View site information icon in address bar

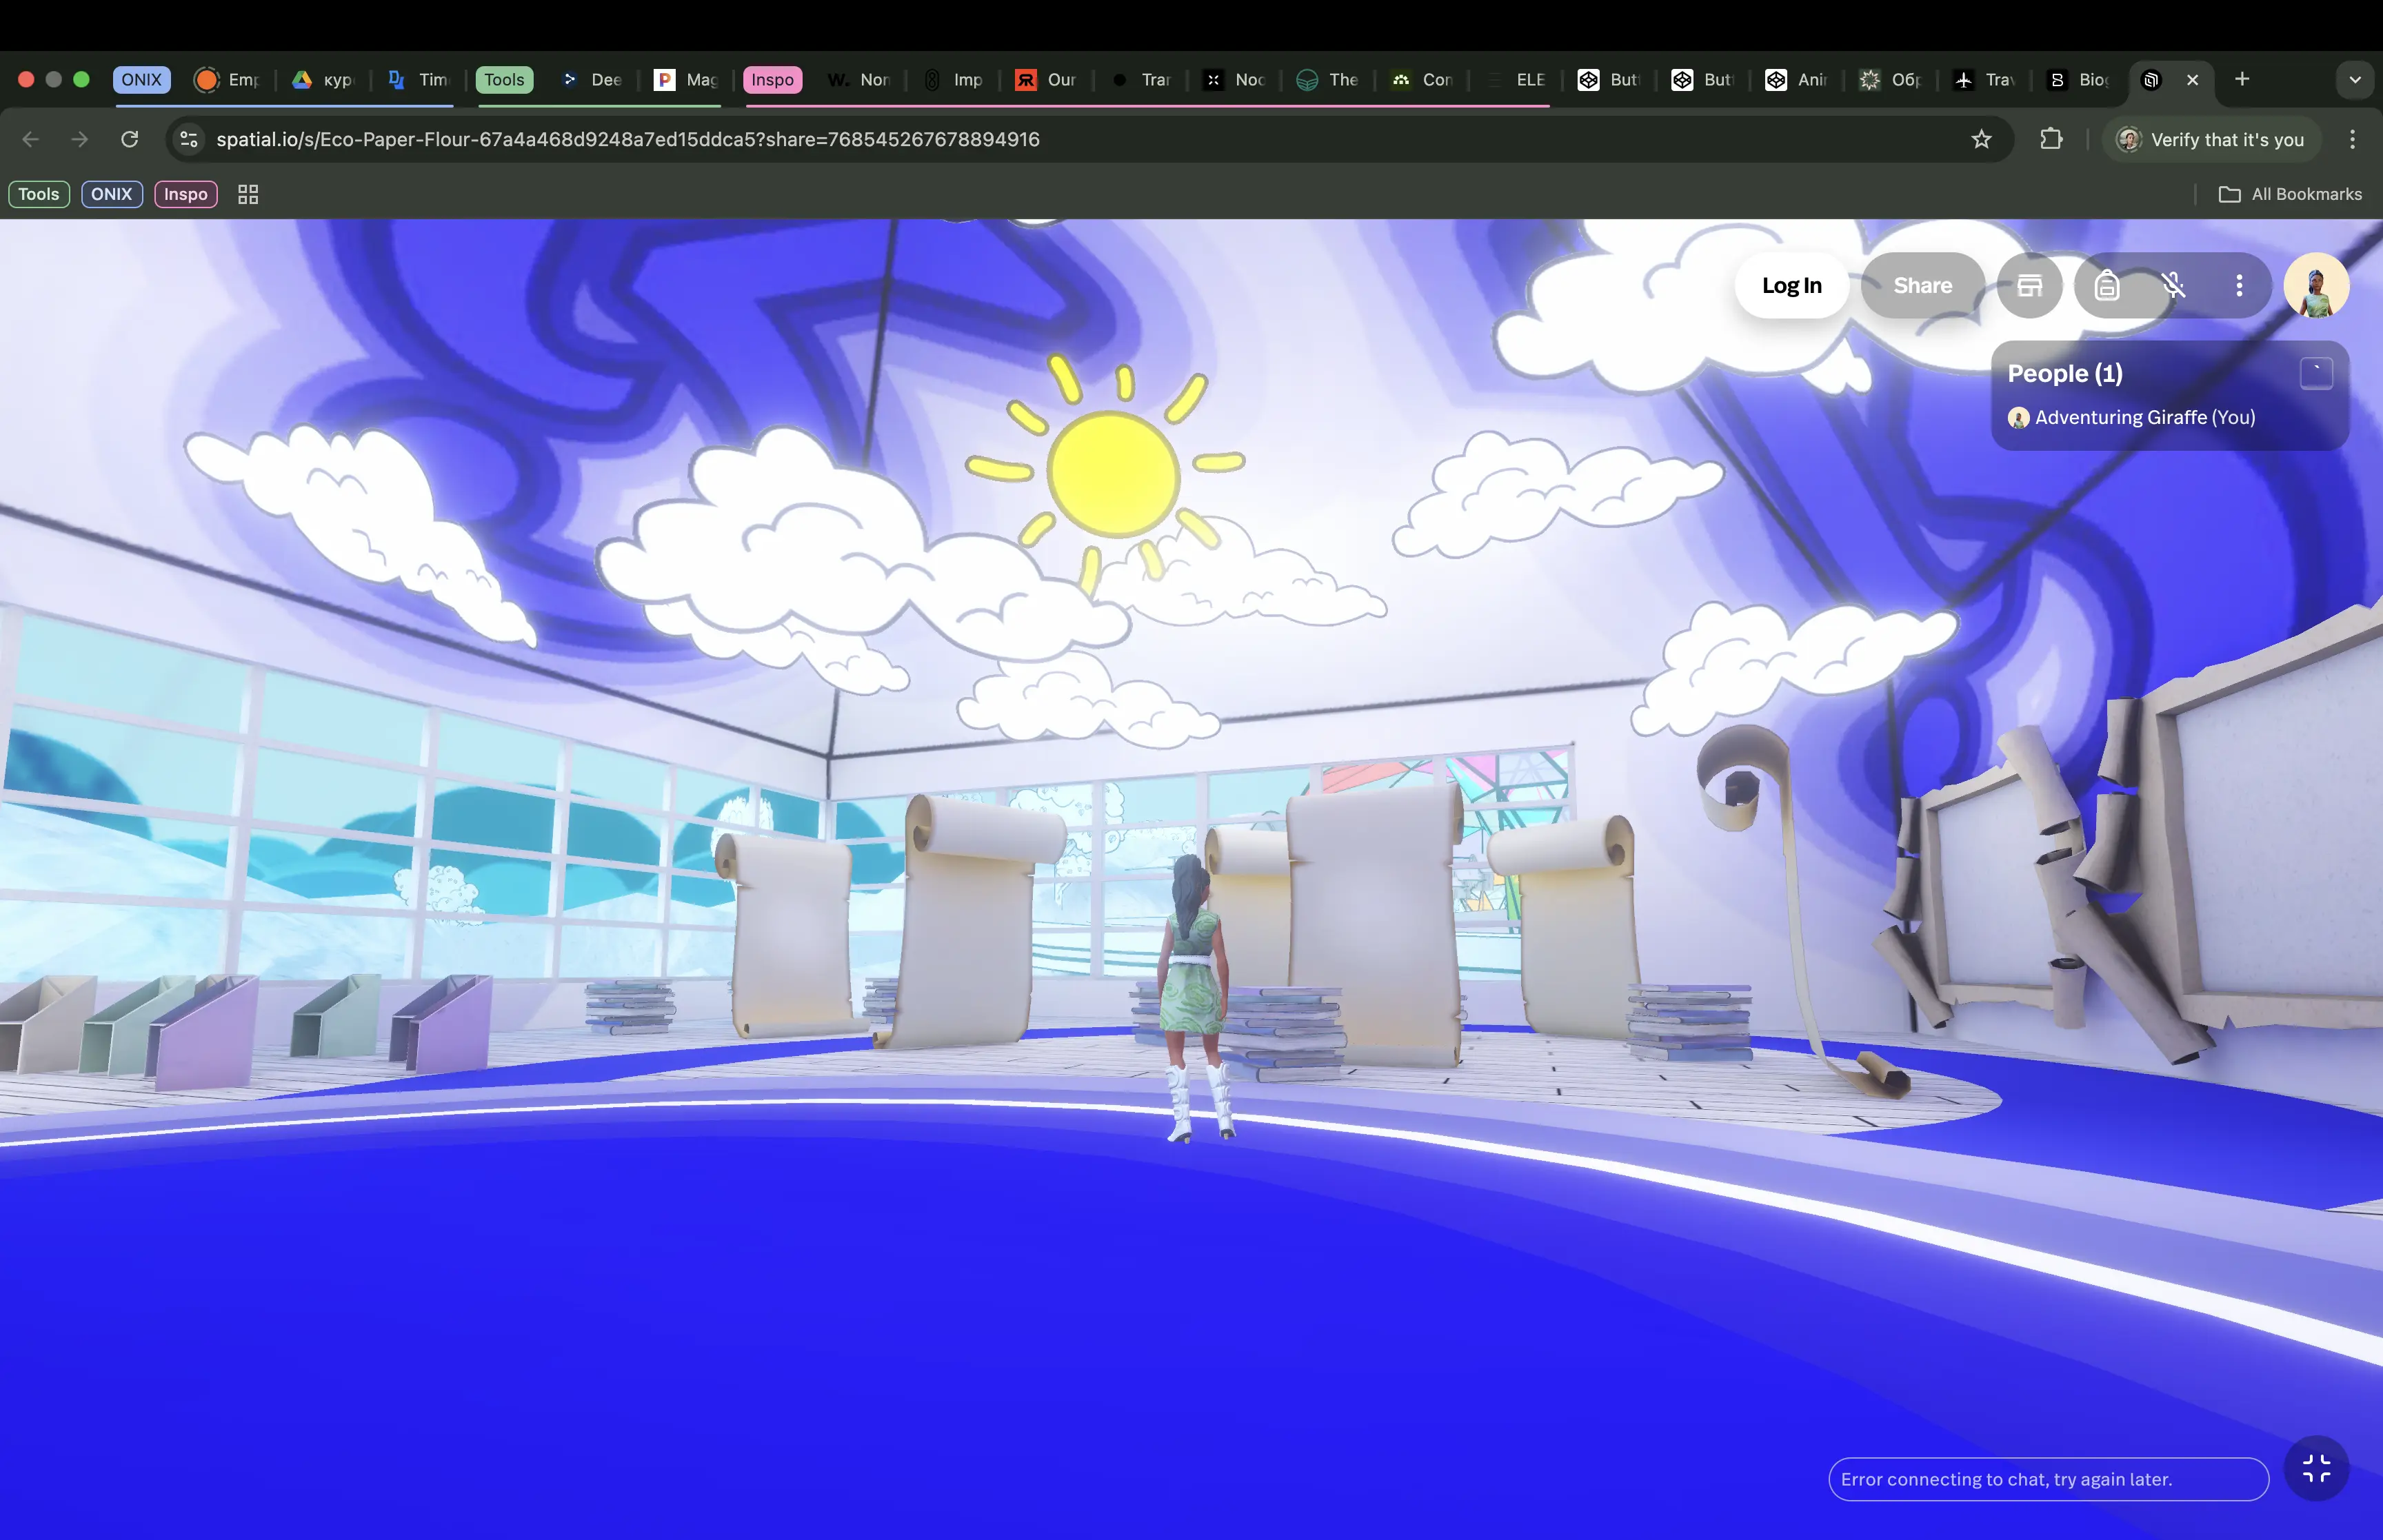click(x=189, y=139)
